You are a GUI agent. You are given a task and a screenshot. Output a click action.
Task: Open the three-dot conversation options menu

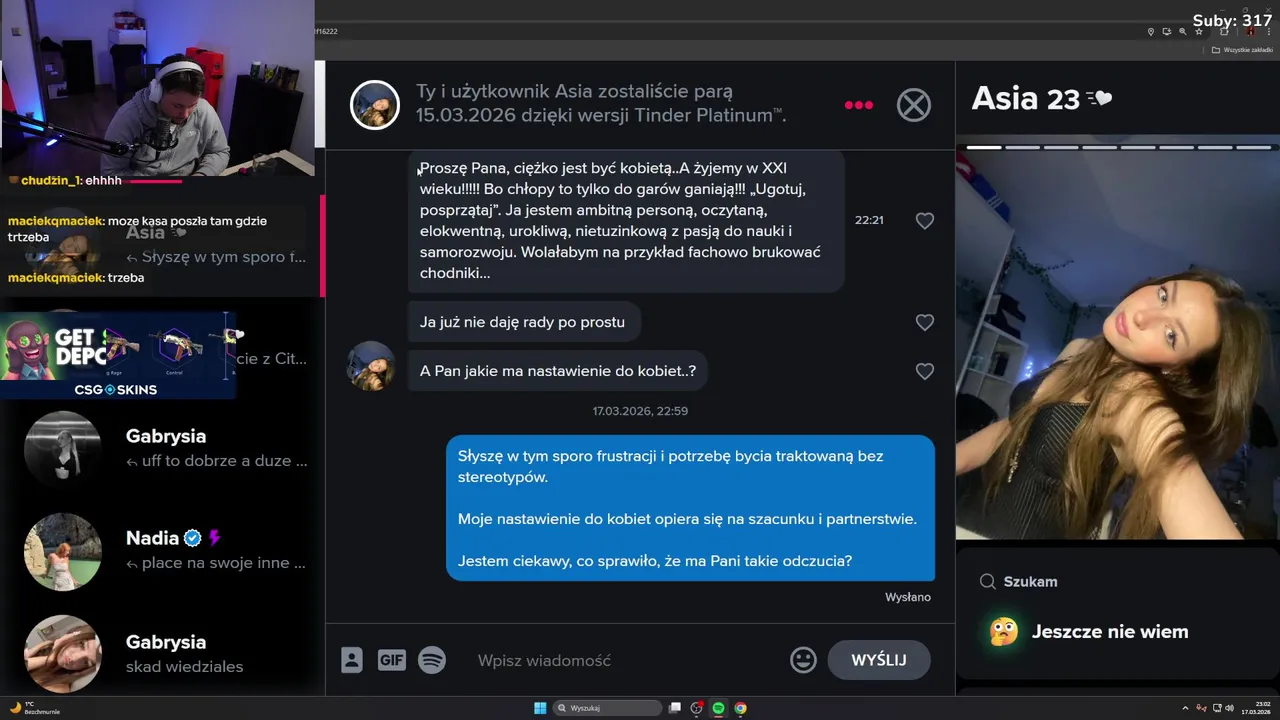click(x=859, y=105)
